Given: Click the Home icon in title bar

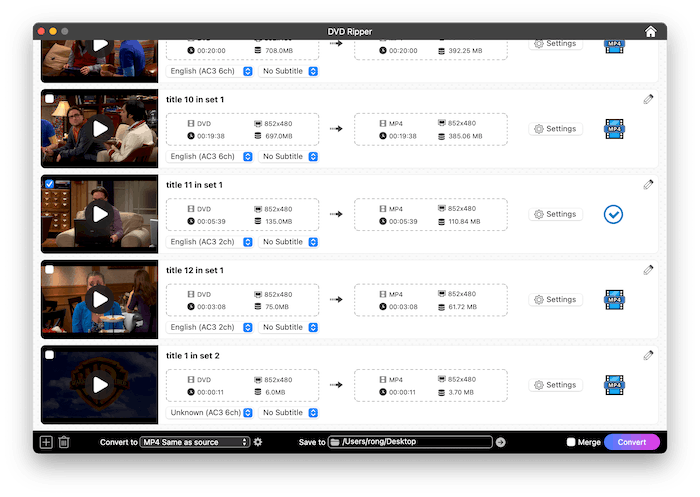Looking at the screenshot, I should [x=651, y=32].
